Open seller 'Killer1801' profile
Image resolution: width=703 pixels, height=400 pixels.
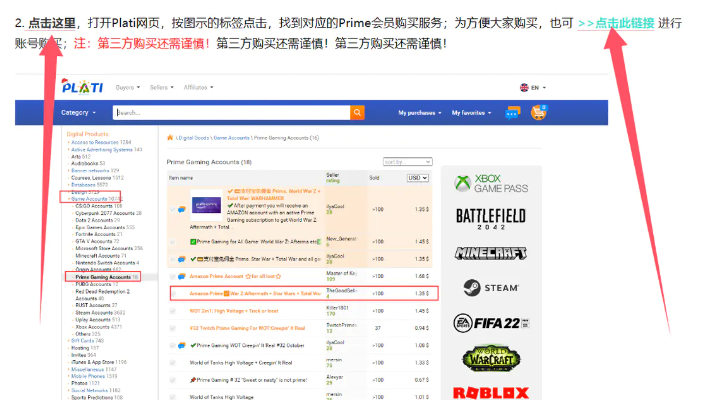pos(337,308)
